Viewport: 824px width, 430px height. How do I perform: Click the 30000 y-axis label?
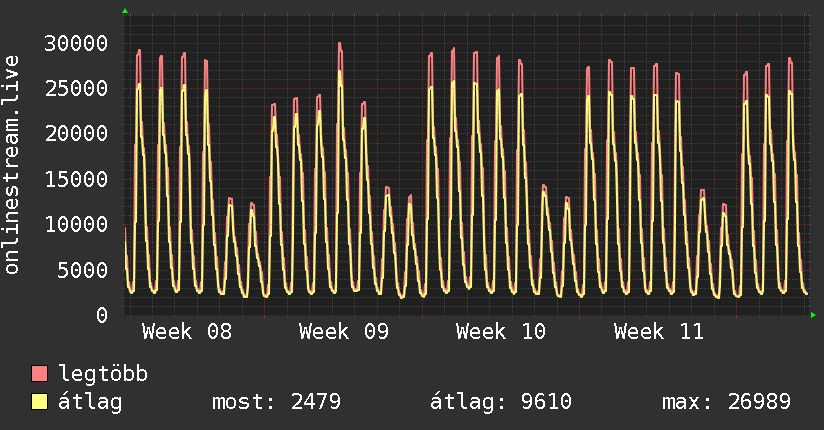pos(78,43)
